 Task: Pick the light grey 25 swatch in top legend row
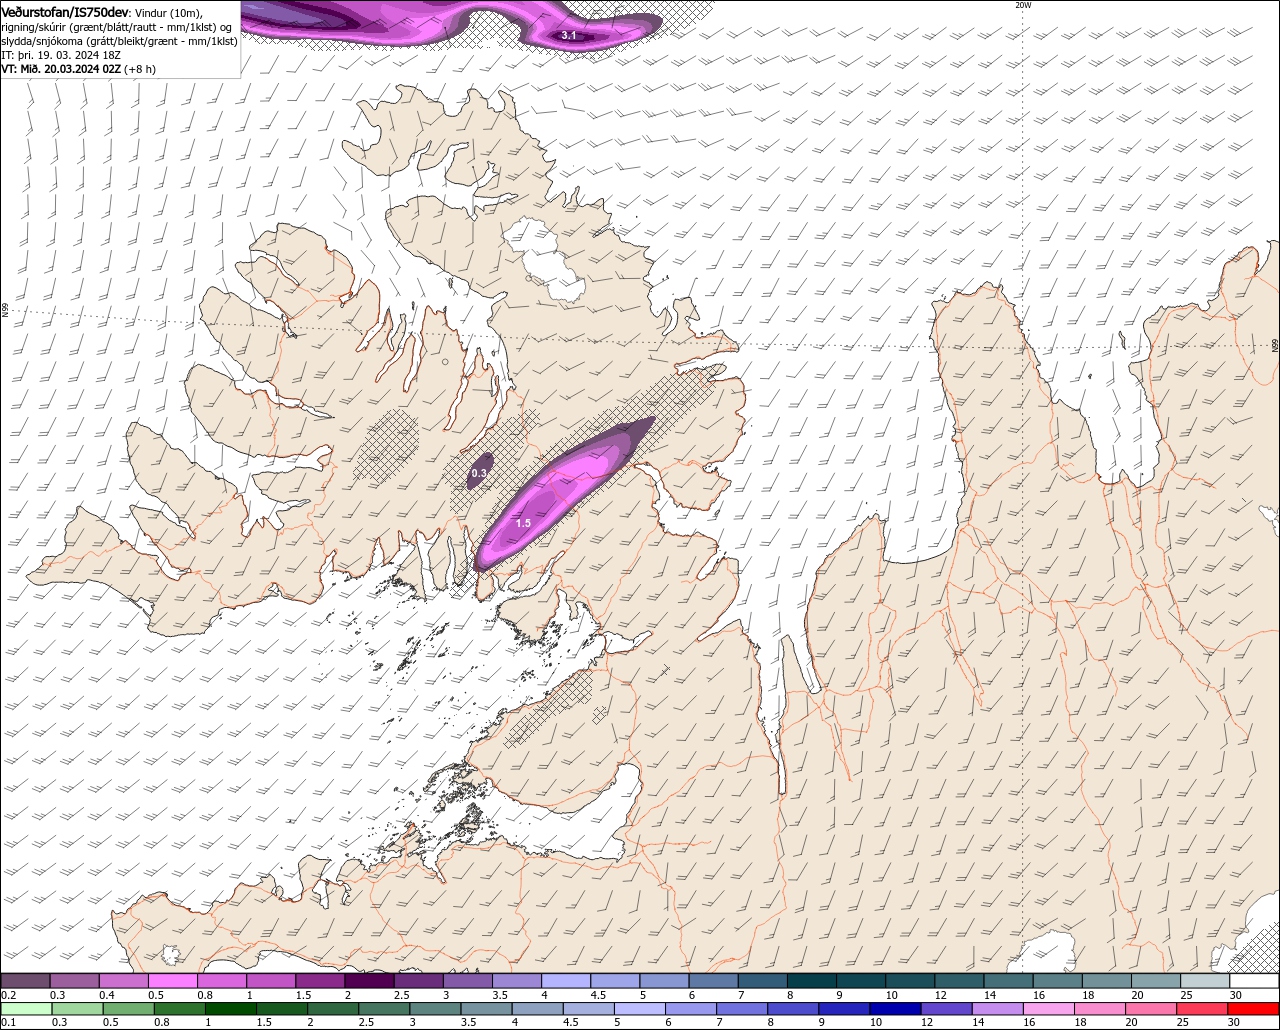pyautogui.click(x=1205, y=981)
